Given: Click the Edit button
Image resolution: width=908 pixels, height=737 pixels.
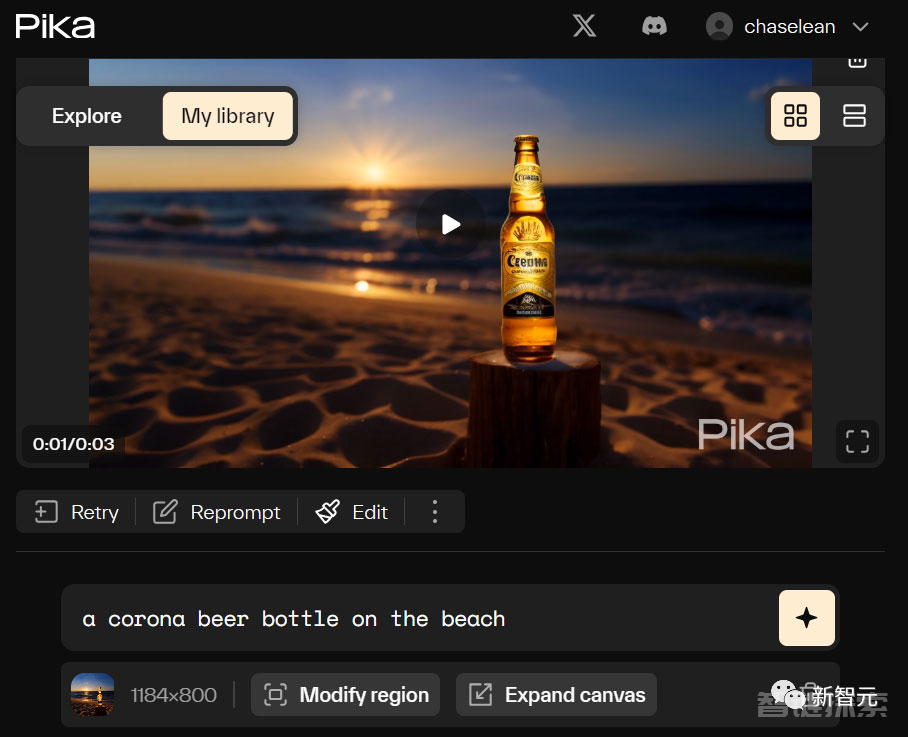Looking at the screenshot, I should [352, 512].
